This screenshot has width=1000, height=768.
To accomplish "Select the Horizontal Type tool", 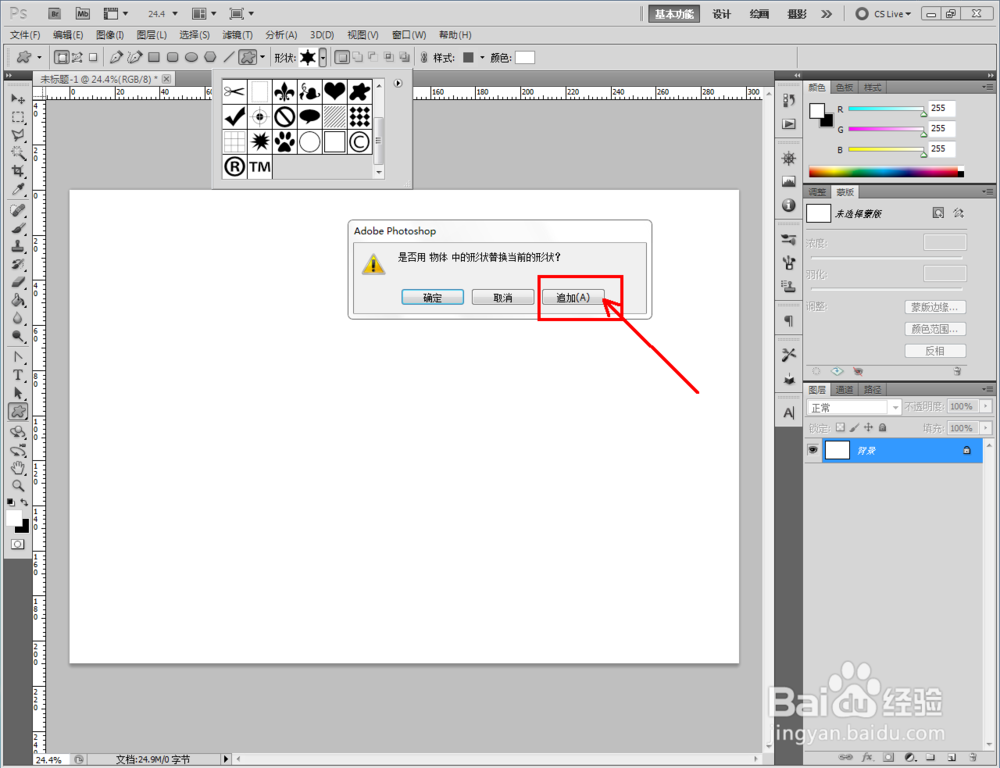I will 18,375.
